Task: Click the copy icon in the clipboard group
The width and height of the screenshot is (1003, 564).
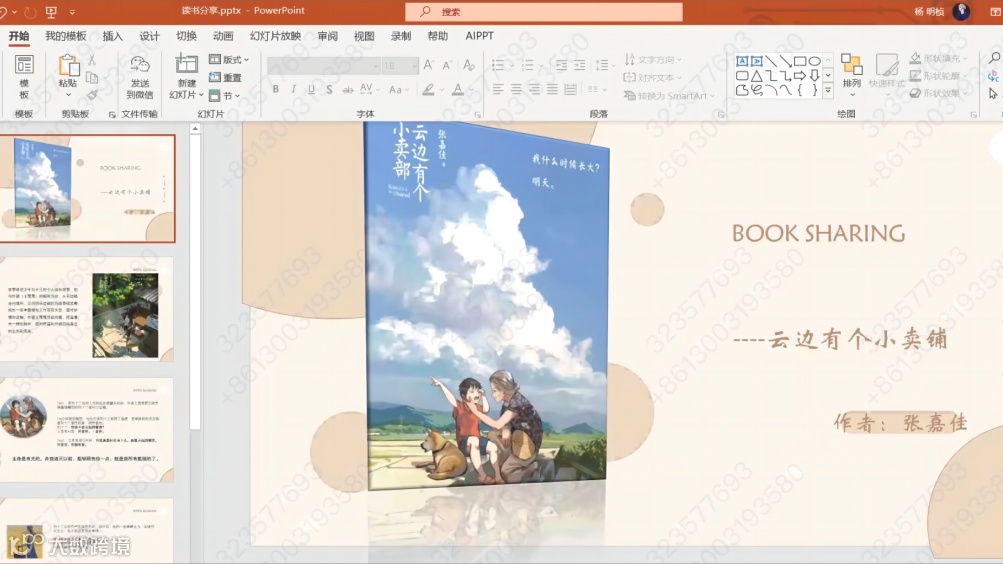Action: (x=92, y=77)
